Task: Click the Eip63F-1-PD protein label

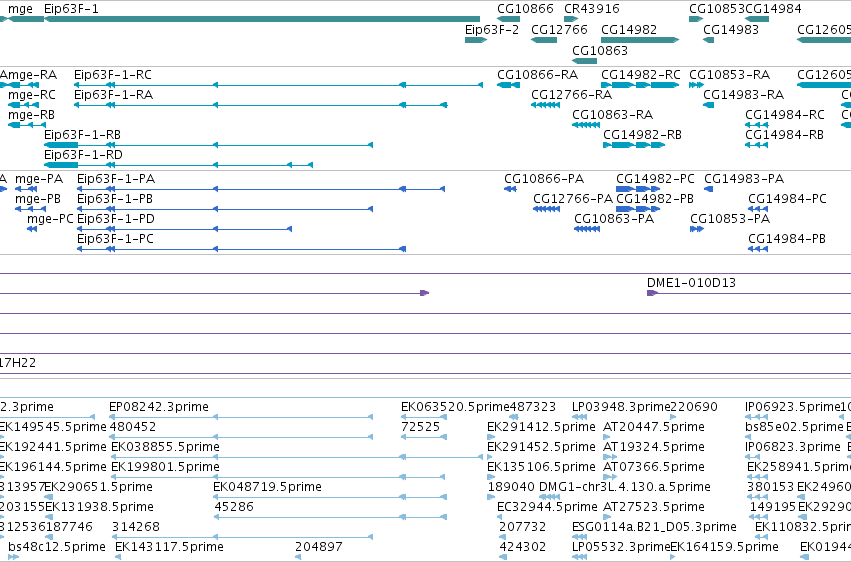Action: 116,219
